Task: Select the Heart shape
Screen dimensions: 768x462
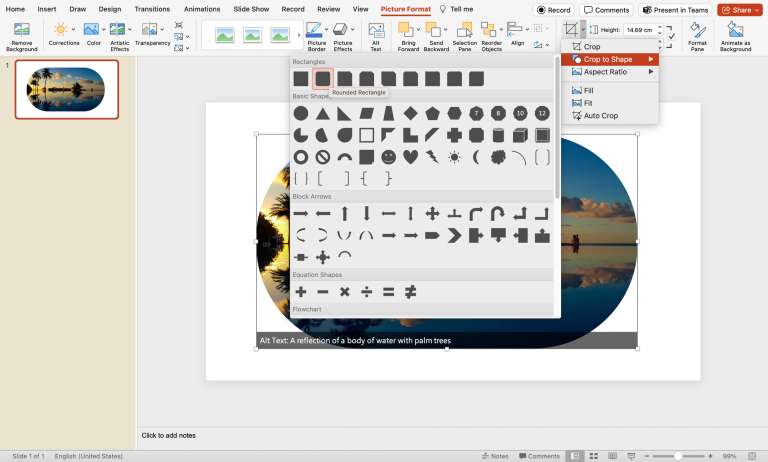Action: (410, 157)
